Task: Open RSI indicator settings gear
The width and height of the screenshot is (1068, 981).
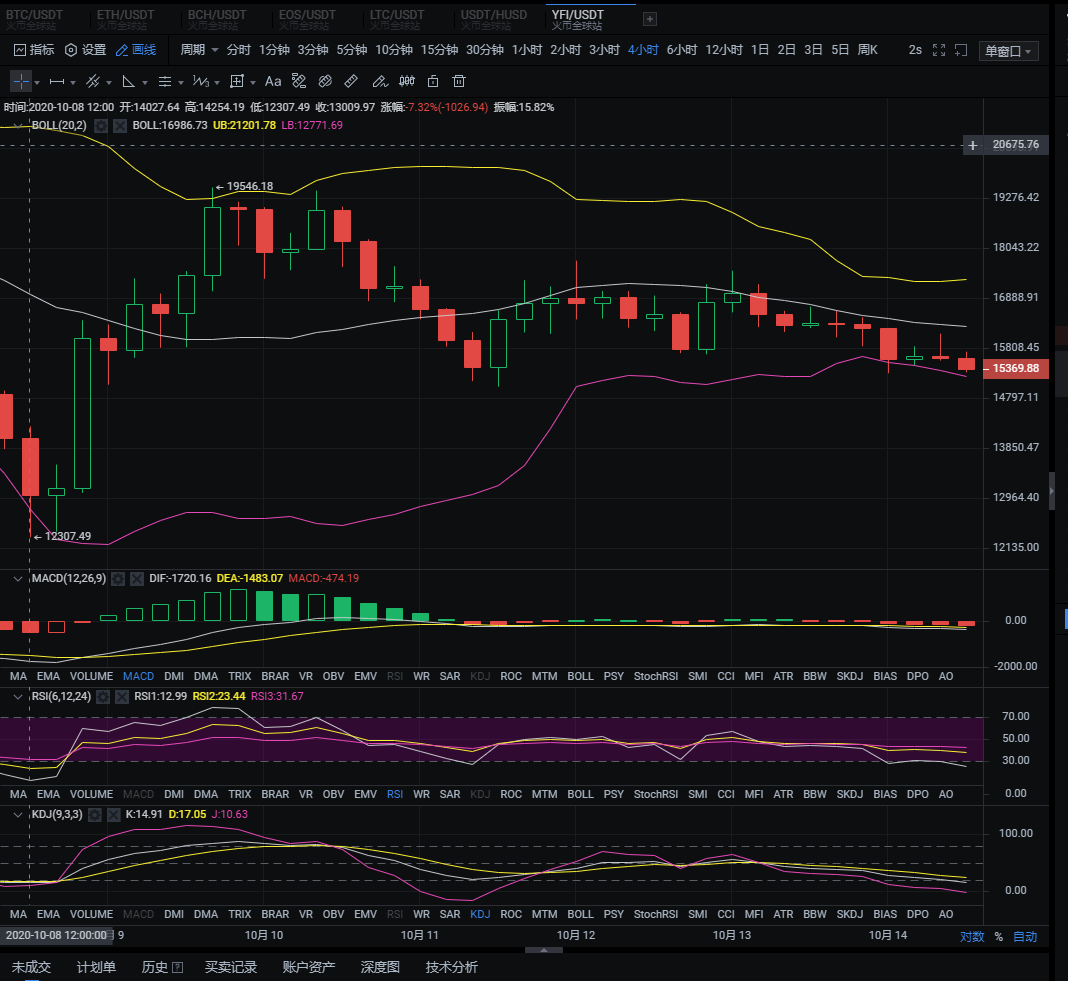Action: [103, 697]
